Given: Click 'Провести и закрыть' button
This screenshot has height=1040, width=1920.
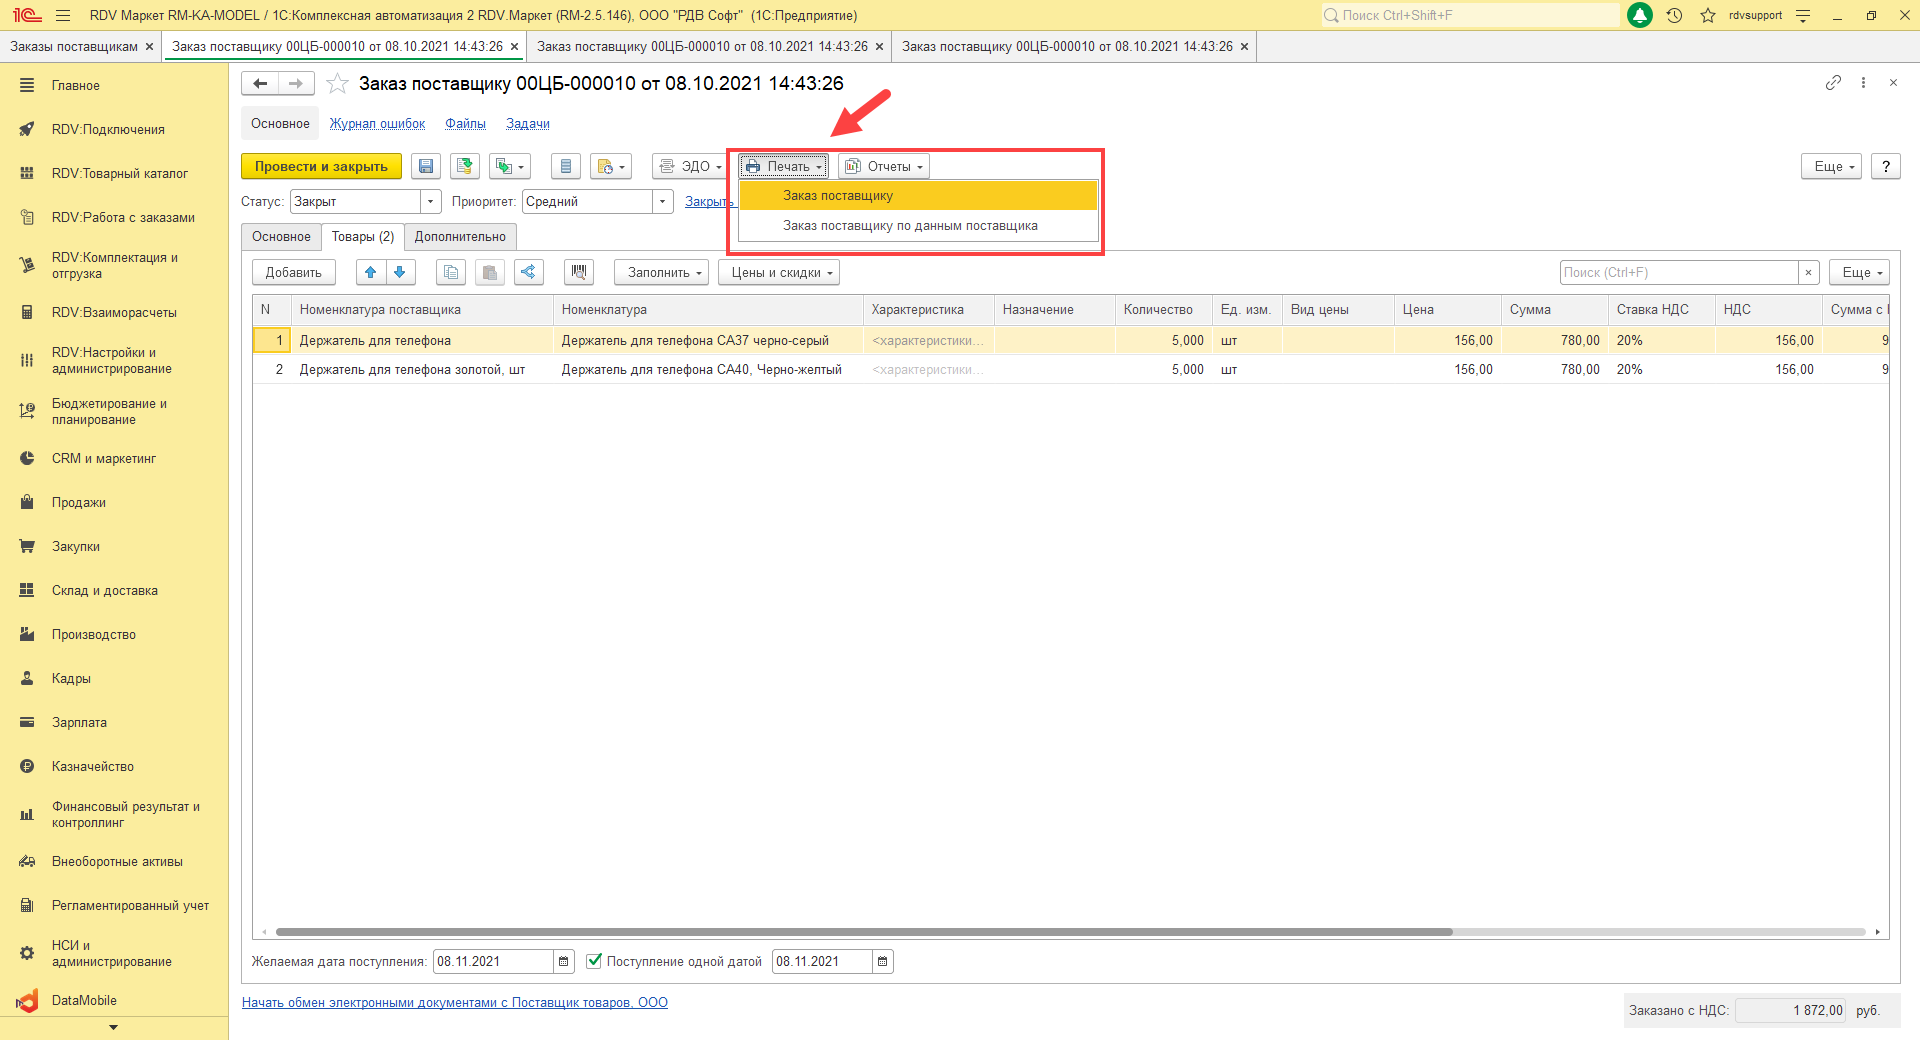Looking at the screenshot, I should (321, 167).
